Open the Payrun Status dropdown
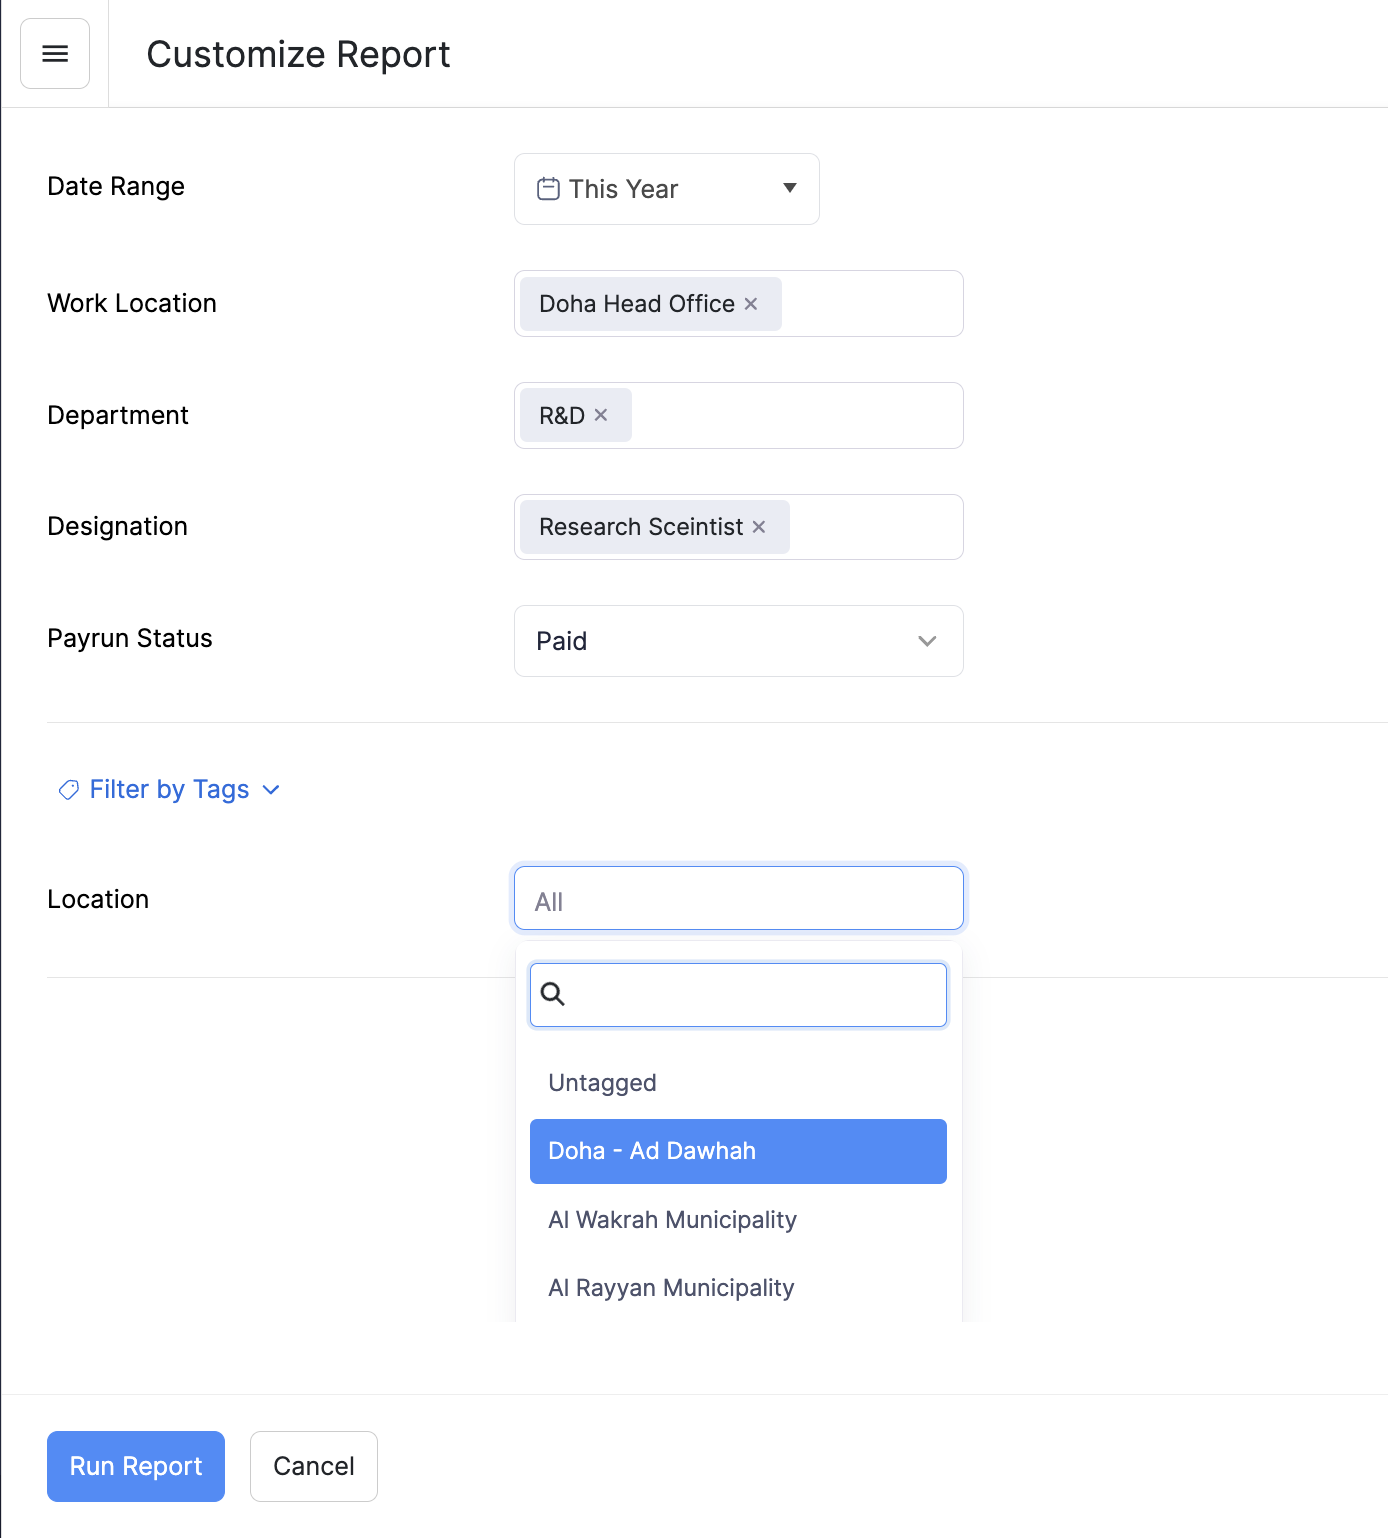This screenshot has height=1538, width=1388. [738, 641]
